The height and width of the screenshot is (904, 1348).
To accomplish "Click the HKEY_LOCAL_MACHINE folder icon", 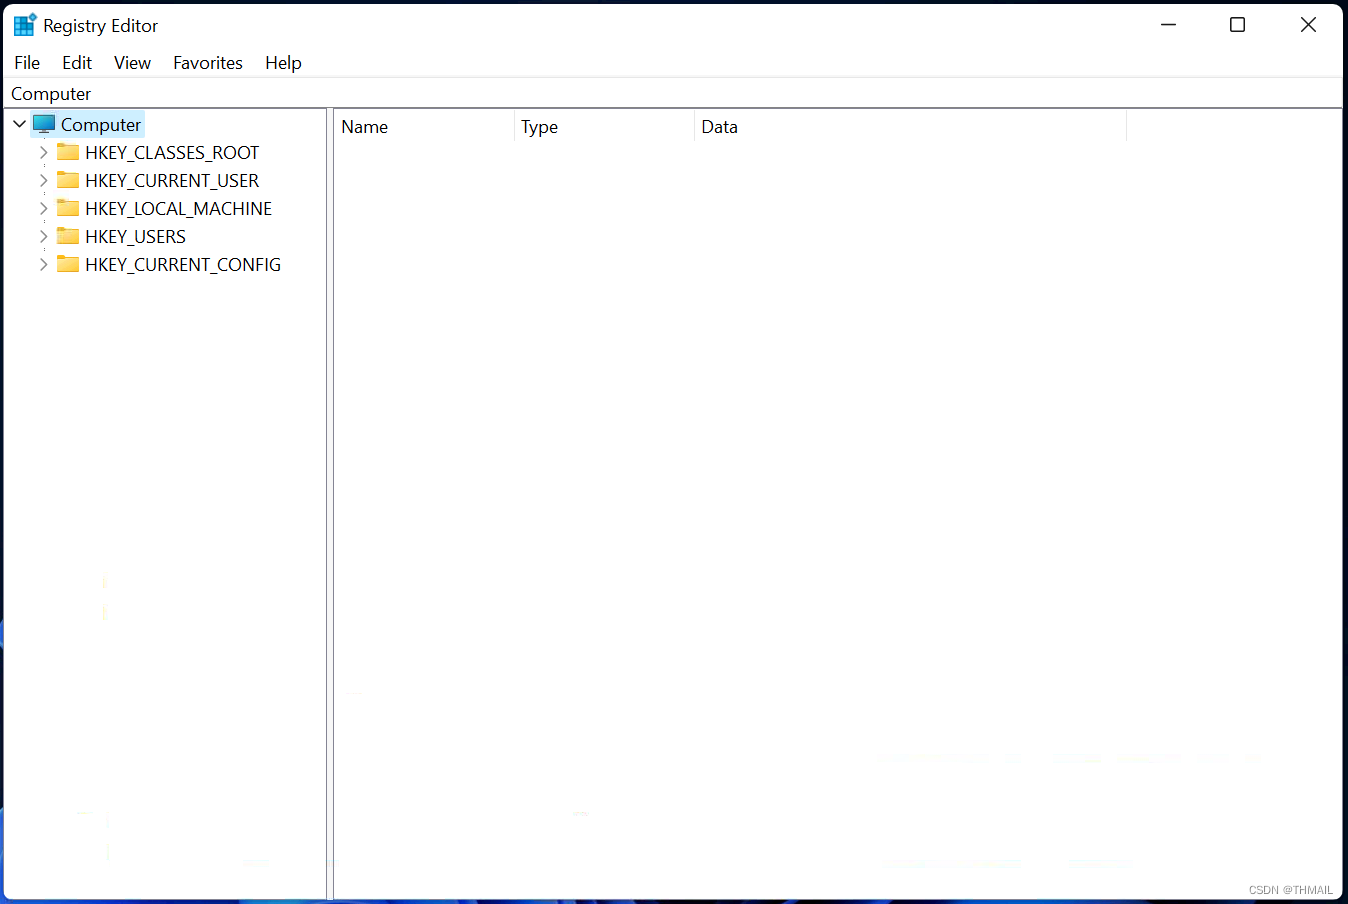I will click(68, 208).
